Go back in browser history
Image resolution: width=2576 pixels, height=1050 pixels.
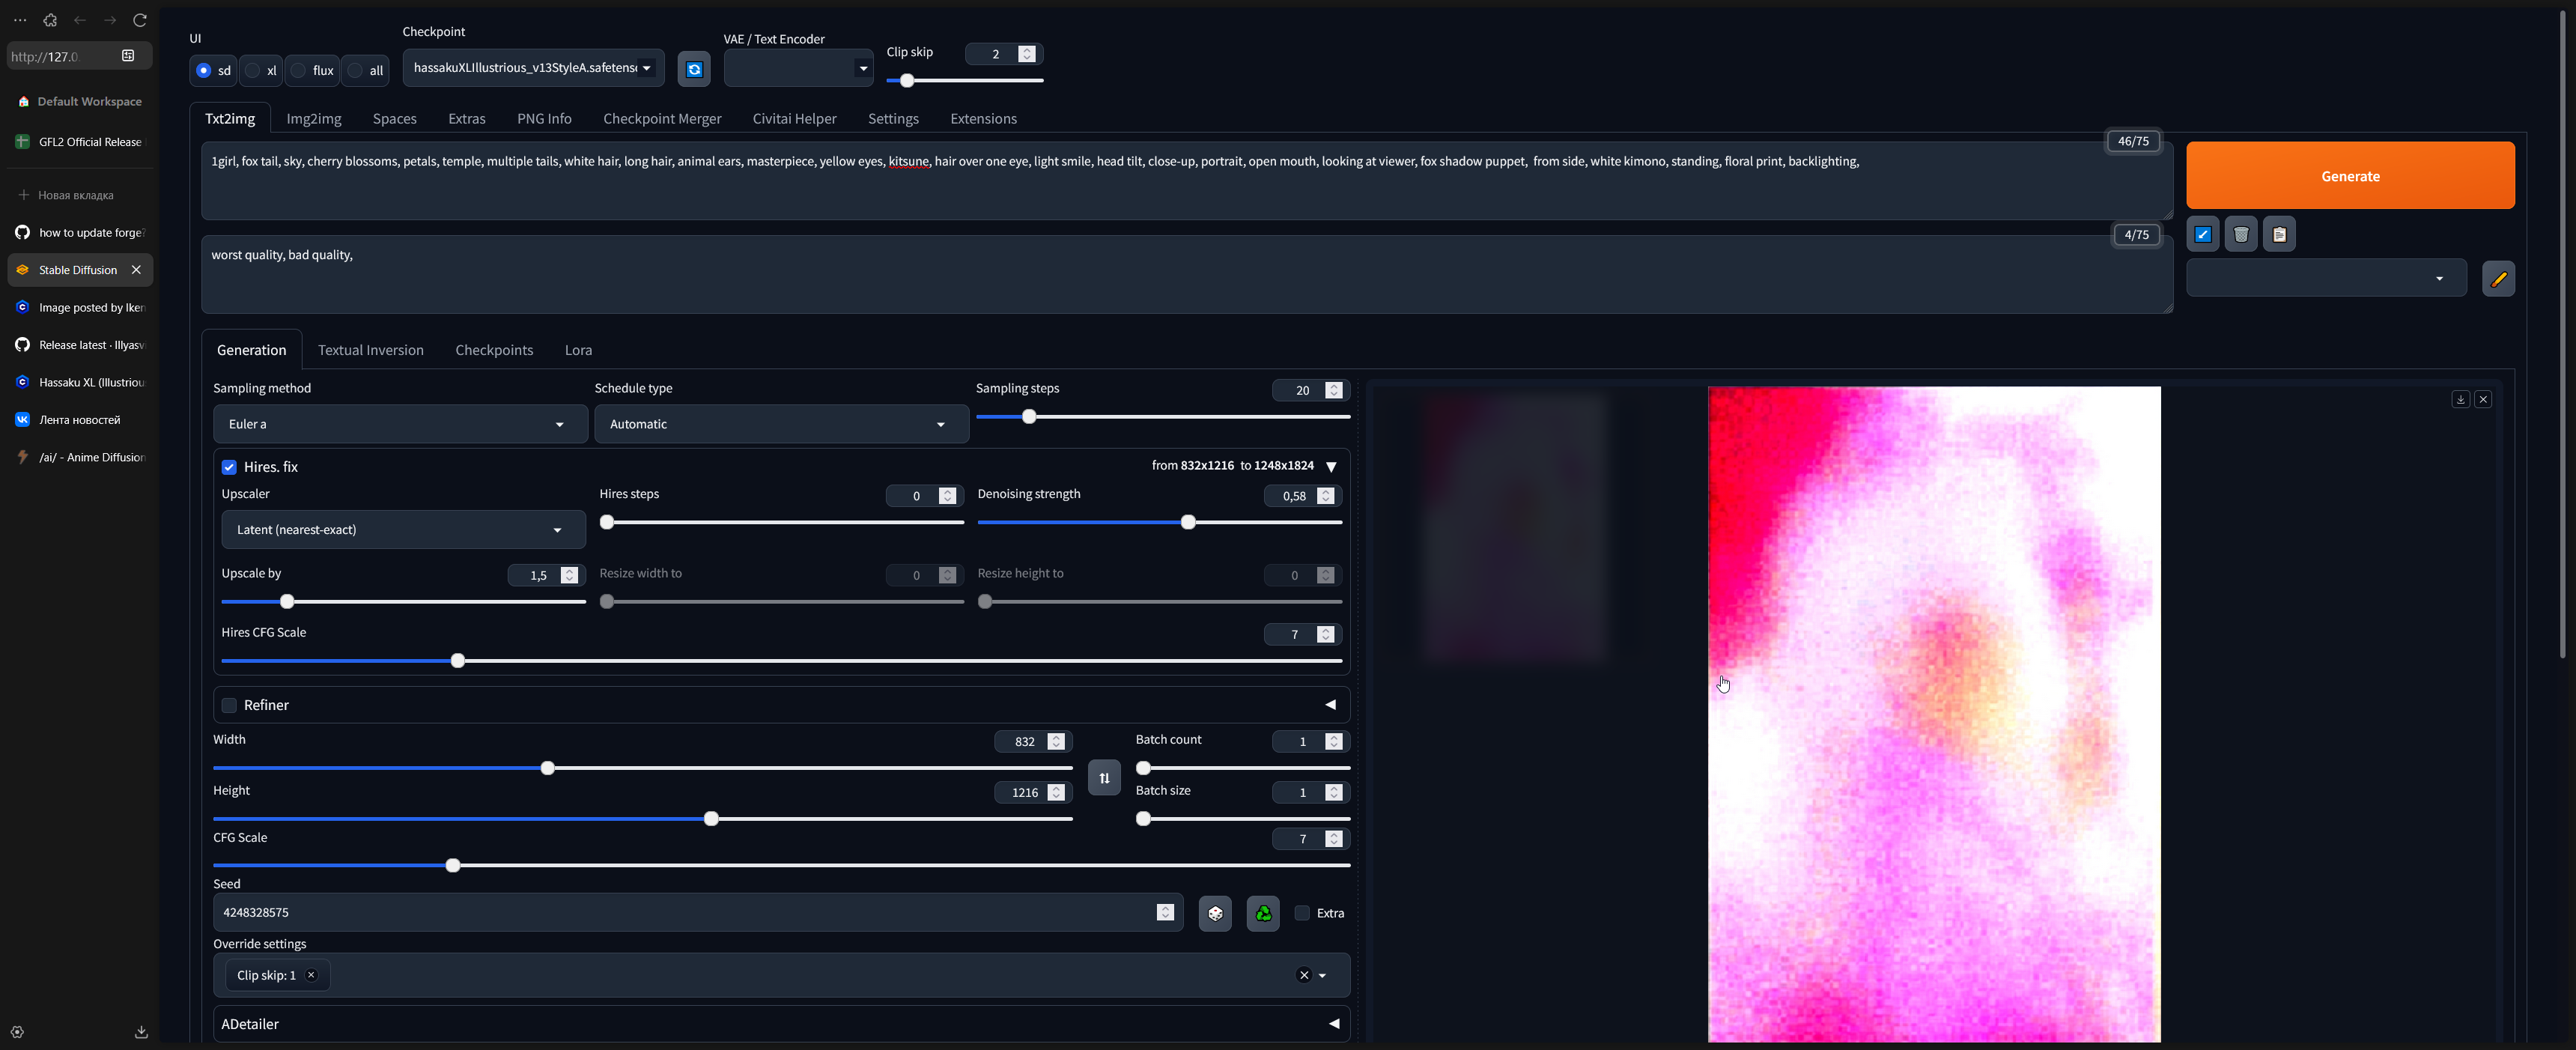pyautogui.click(x=80, y=20)
